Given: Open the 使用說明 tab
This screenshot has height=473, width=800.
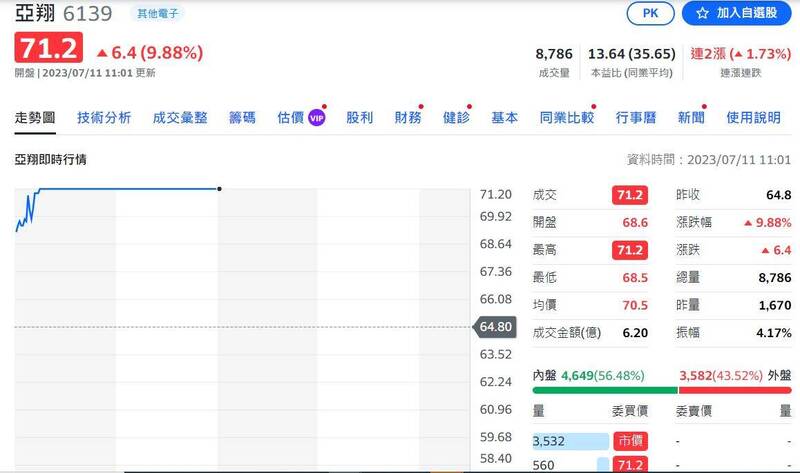Looking at the screenshot, I should (753, 118).
